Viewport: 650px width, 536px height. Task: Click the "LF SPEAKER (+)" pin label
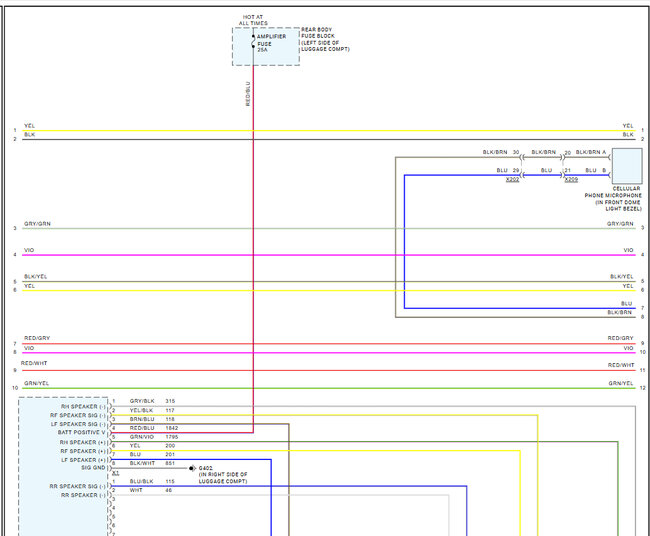(83, 460)
